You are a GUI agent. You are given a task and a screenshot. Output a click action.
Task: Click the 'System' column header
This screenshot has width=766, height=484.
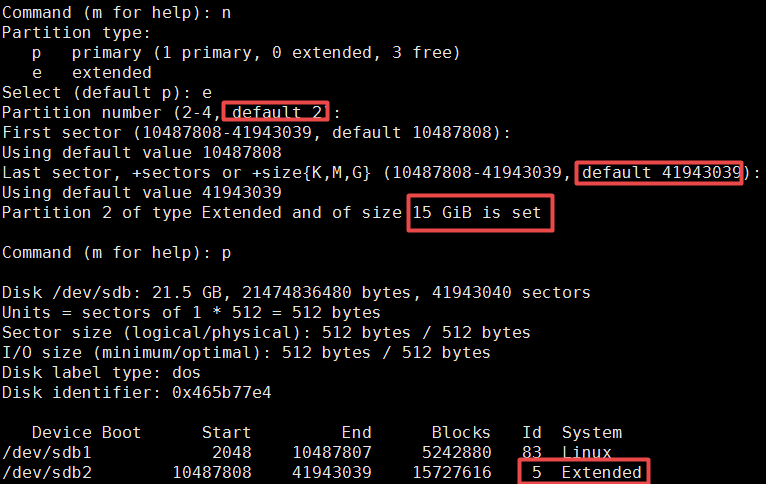592,433
